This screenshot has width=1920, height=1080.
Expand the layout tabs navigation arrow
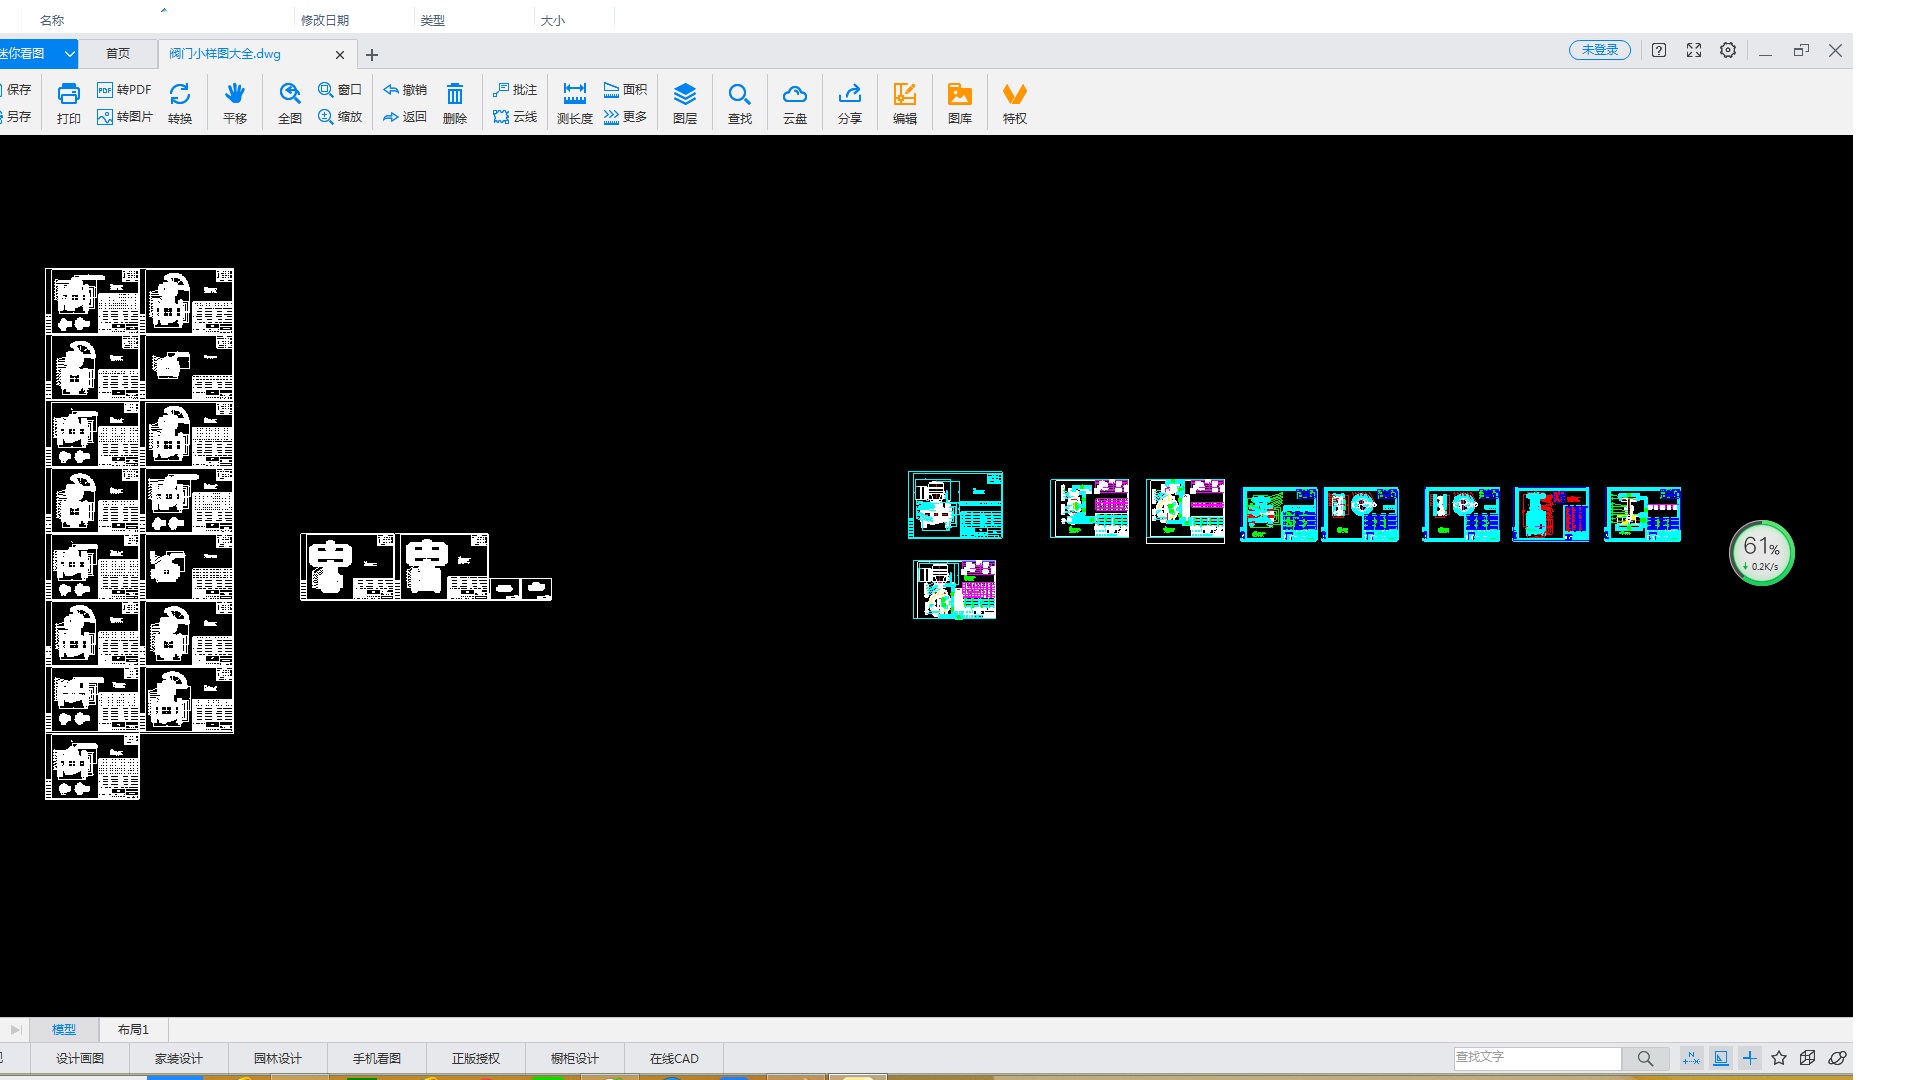(x=15, y=1029)
